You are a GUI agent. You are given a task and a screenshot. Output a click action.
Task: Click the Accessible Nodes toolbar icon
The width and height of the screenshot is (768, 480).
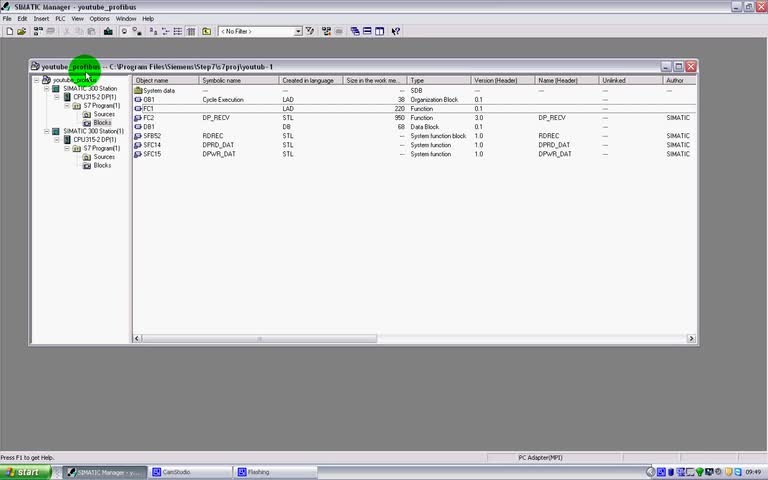[38, 31]
